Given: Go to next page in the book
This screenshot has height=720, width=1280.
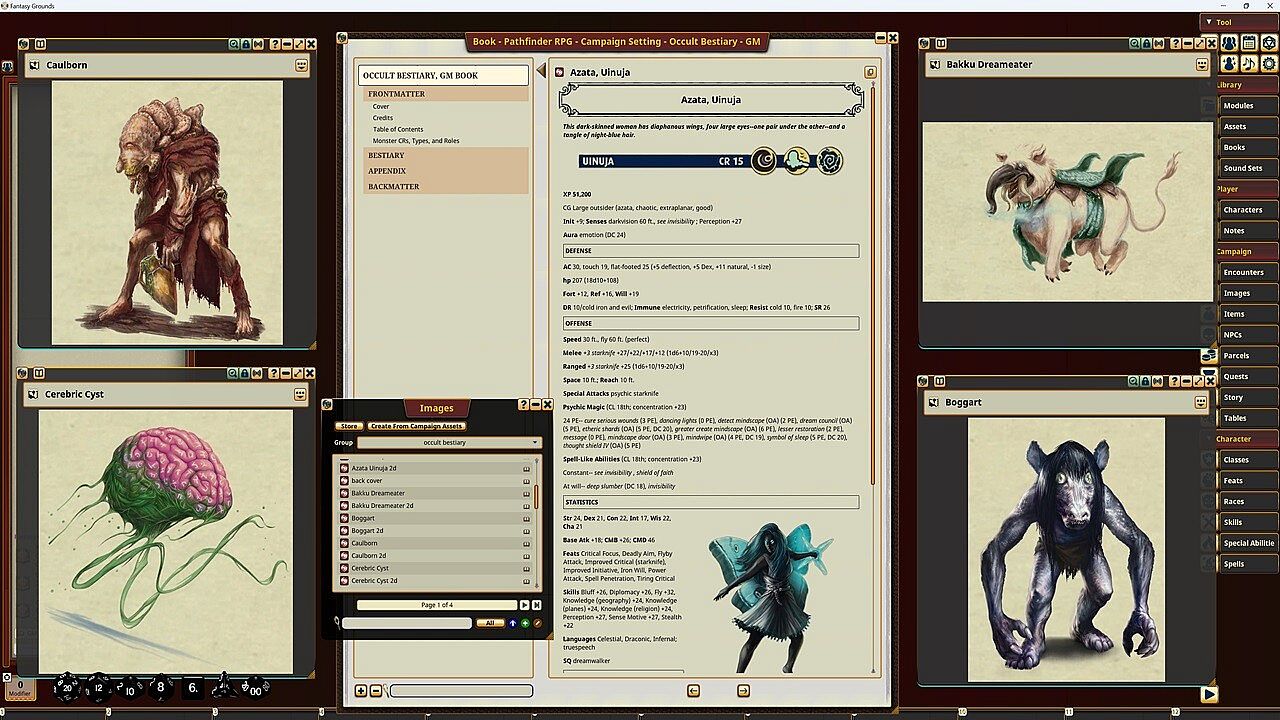Looking at the screenshot, I should click(743, 690).
